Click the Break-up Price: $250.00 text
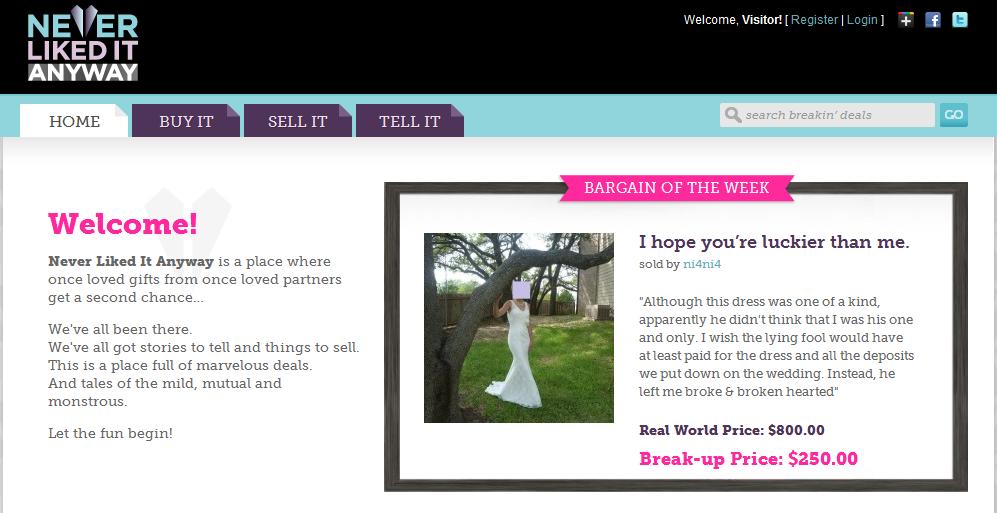The width and height of the screenshot is (997, 513). click(x=748, y=458)
